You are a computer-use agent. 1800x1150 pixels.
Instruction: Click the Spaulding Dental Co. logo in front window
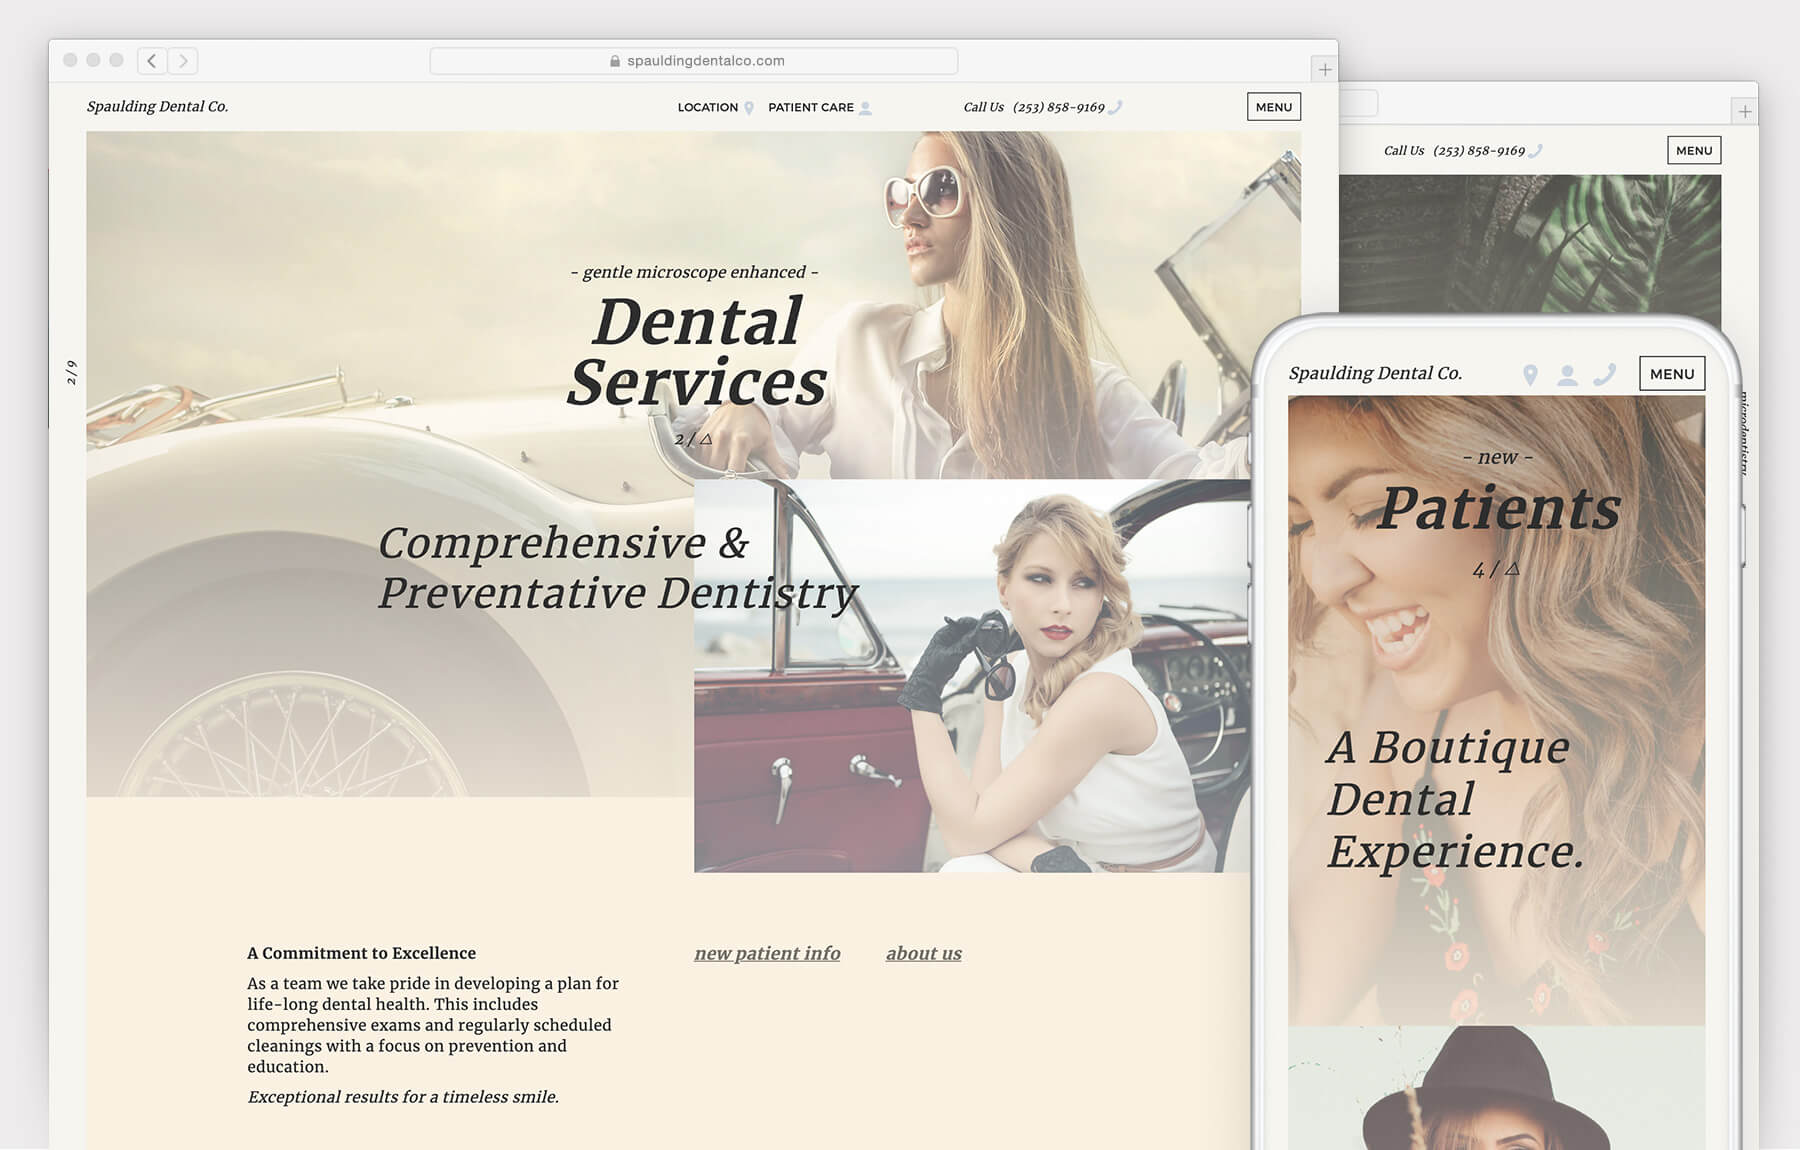click(157, 106)
